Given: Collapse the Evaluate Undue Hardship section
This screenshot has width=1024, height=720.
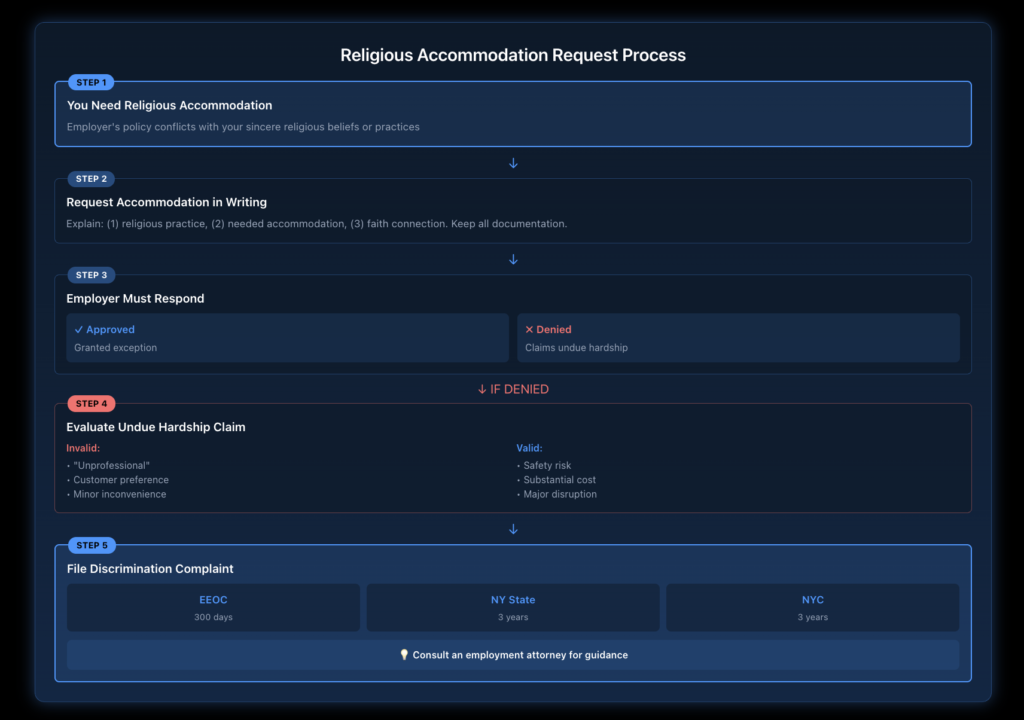Looking at the screenshot, I should (156, 426).
